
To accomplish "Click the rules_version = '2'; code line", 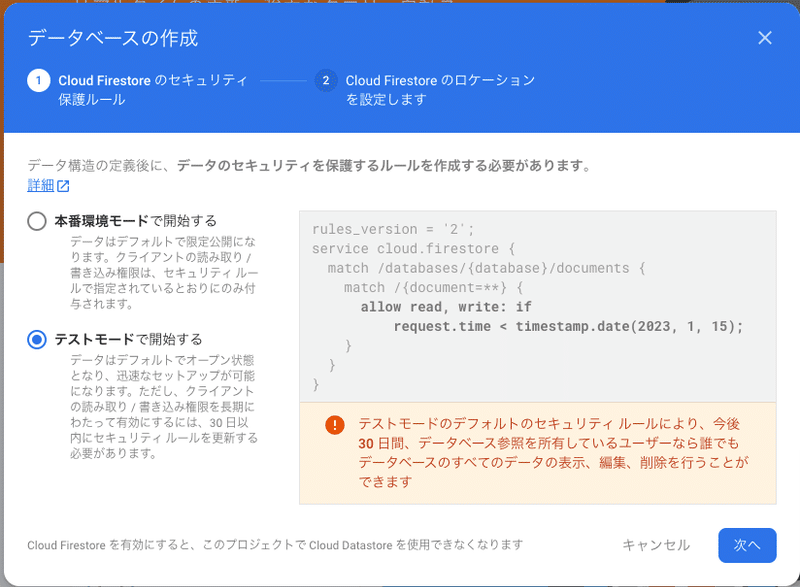I will pos(393,229).
